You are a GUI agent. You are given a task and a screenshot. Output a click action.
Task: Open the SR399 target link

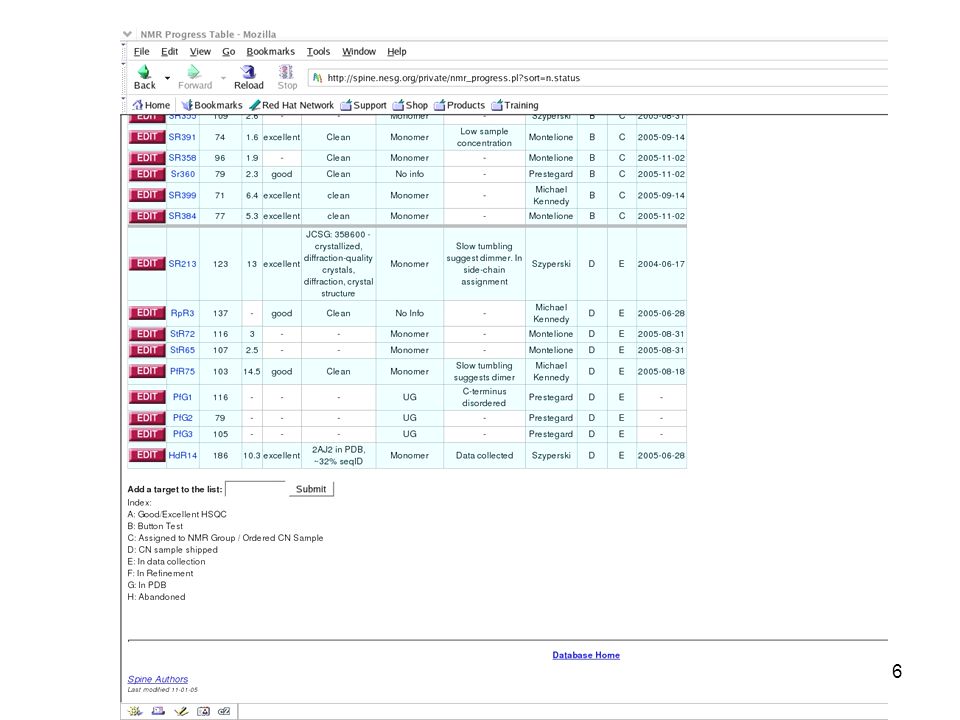click(182, 195)
